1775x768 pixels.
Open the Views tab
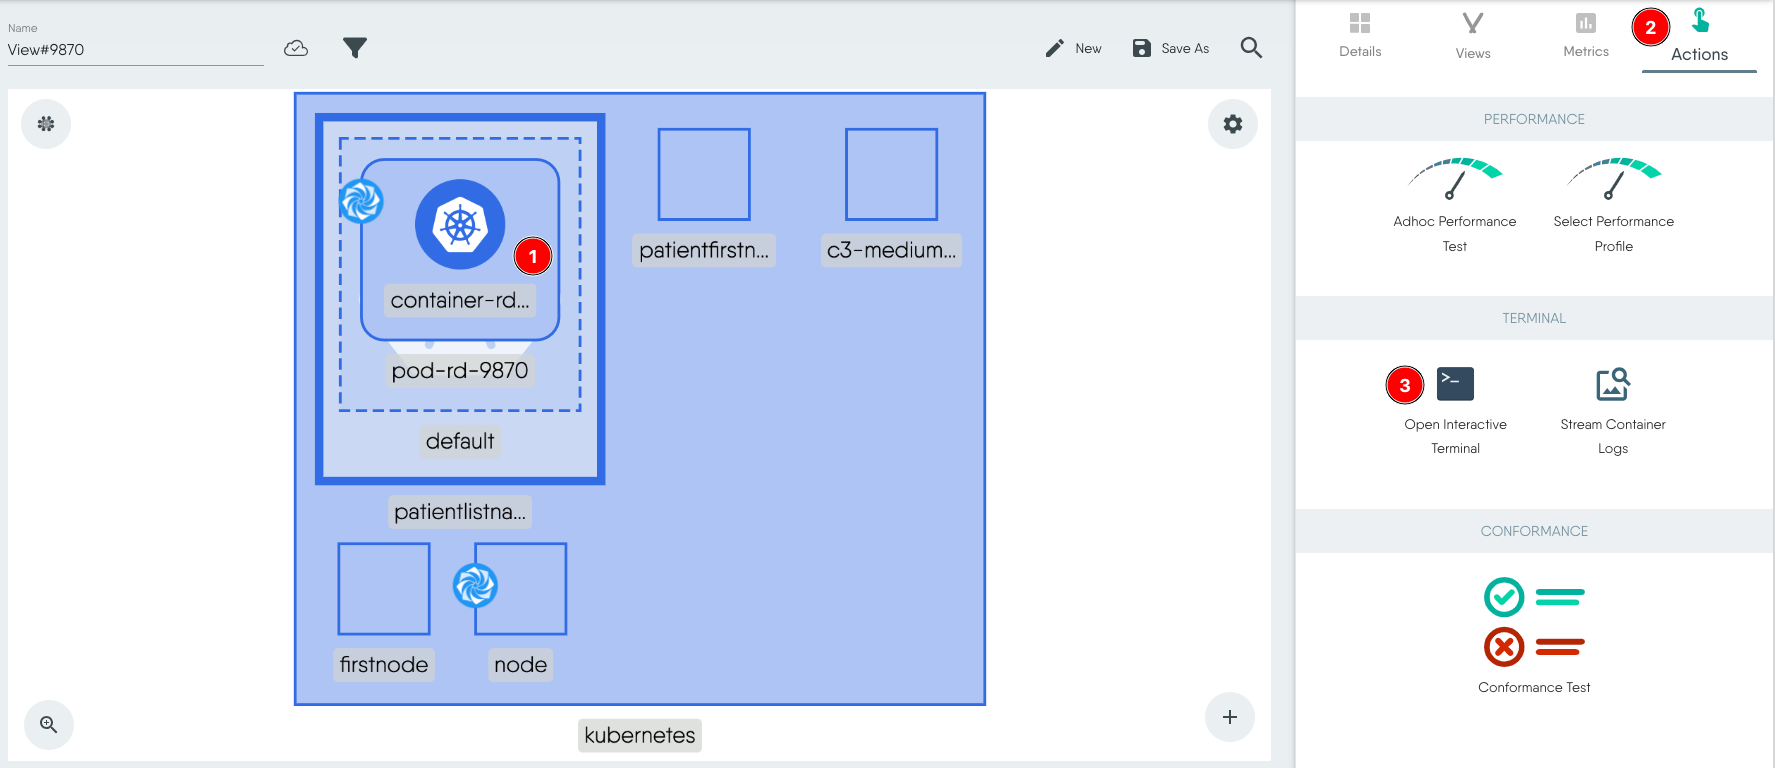1473,35
